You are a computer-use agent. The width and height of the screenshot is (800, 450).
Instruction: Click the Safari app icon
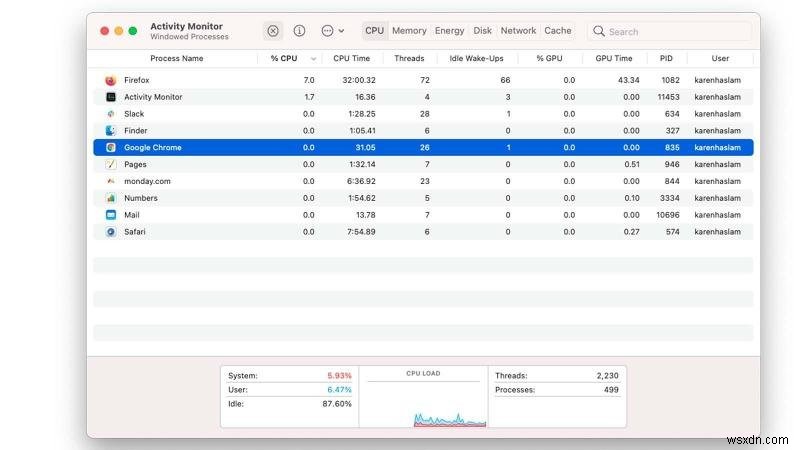(x=111, y=232)
